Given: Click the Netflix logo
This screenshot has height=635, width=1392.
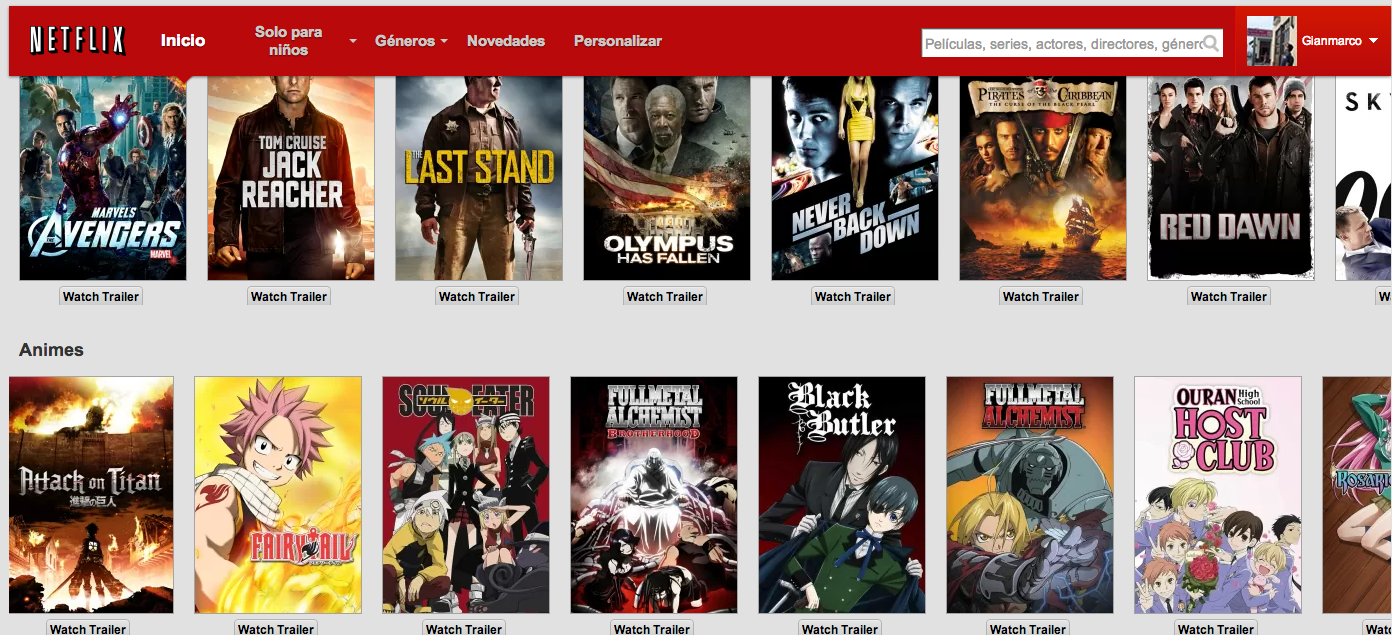Looking at the screenshot, I should [x=77, y=41].
